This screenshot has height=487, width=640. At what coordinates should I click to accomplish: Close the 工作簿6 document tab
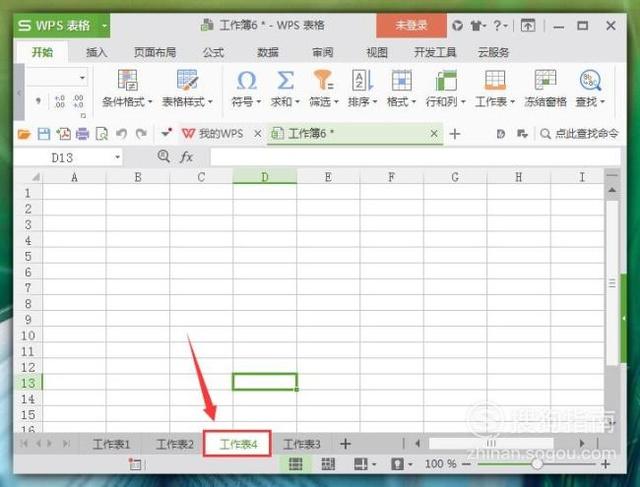pyautogui.click(x=434, y=133)
